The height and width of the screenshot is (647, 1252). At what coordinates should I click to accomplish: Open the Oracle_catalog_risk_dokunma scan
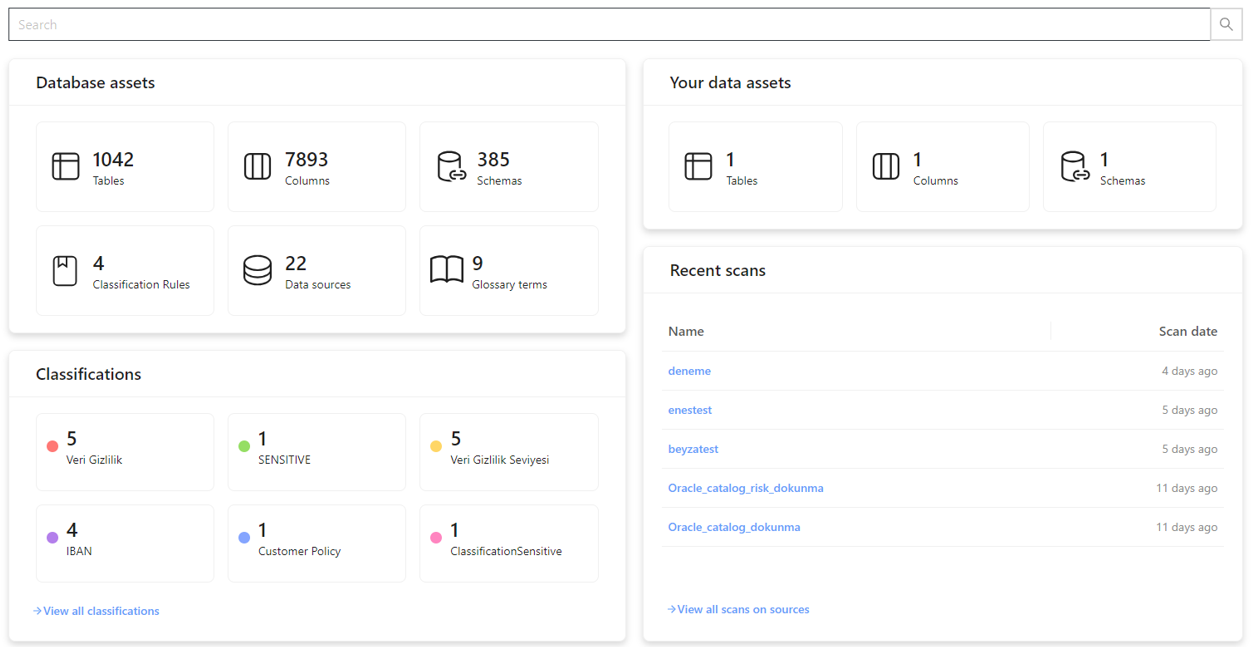[745, 488]
